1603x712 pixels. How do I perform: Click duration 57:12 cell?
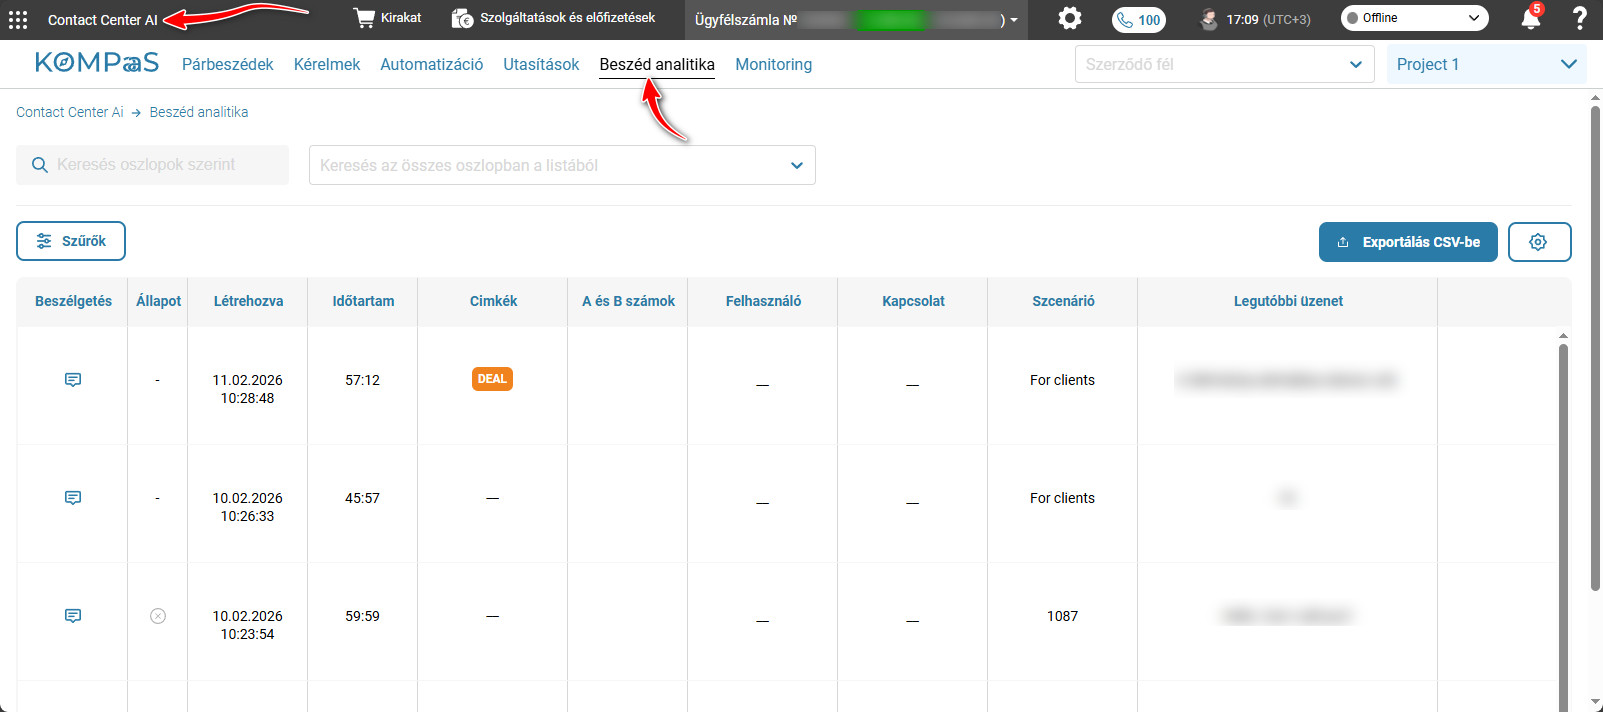coord(362,380)
